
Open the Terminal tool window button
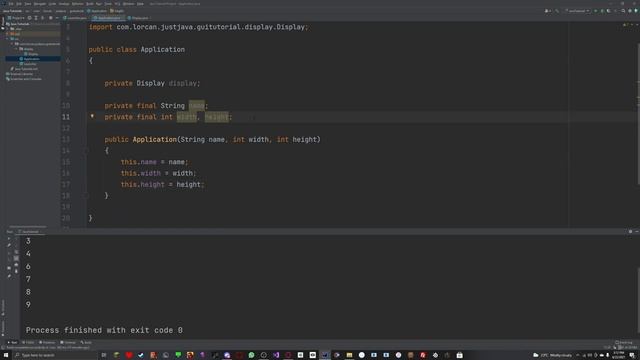click(68, 342)
